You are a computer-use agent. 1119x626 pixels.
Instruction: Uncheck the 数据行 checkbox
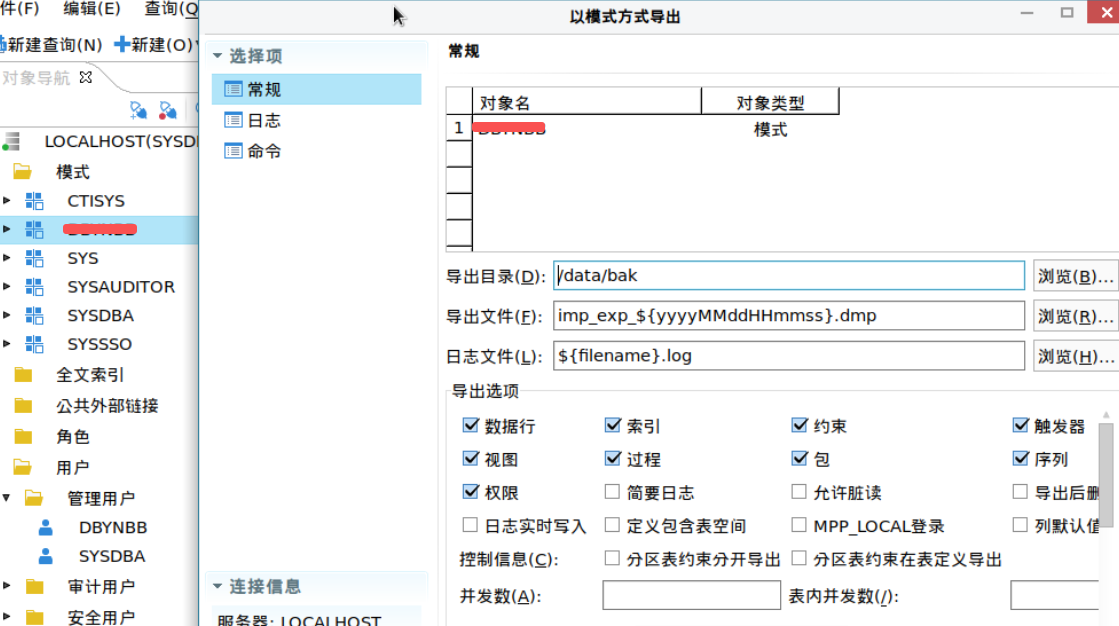[x=471, y=425]
